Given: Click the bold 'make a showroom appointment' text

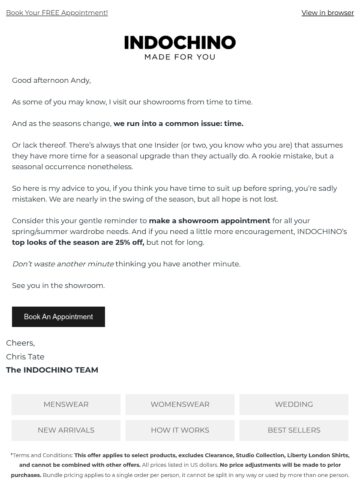Looking at the screenshot, I should pyautogui.click(x=209, y=221).
